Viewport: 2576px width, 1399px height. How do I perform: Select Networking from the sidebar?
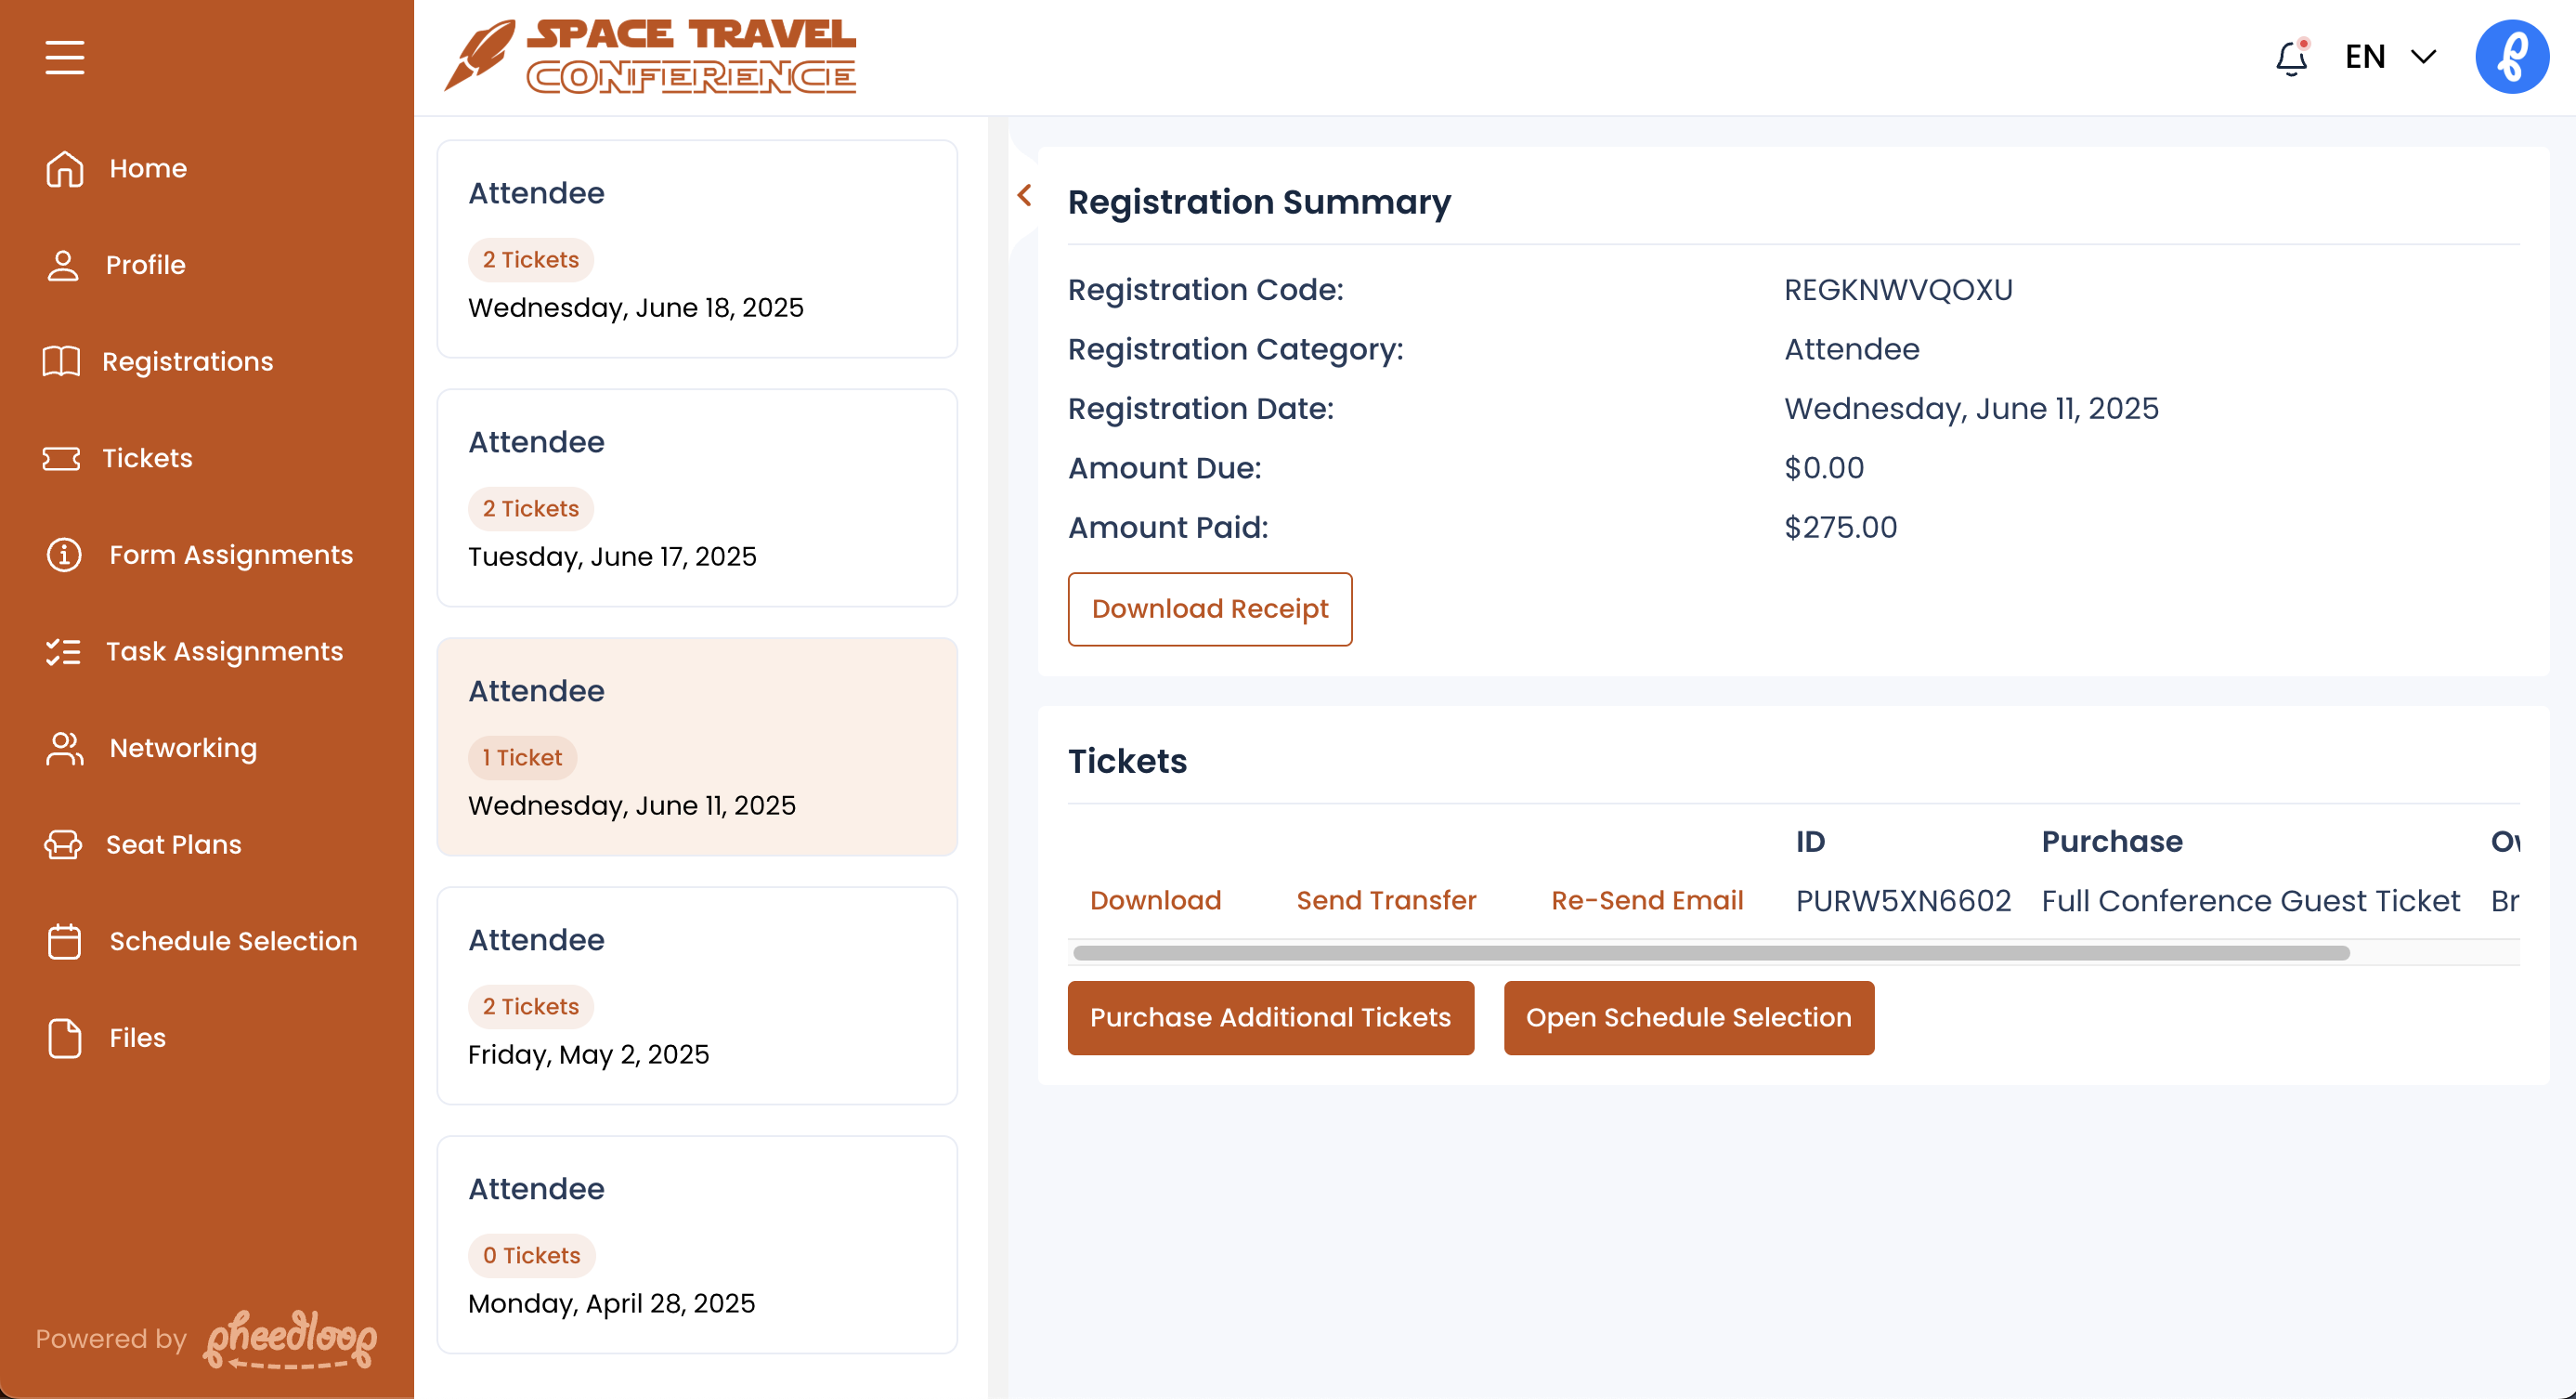coord(183,748)
